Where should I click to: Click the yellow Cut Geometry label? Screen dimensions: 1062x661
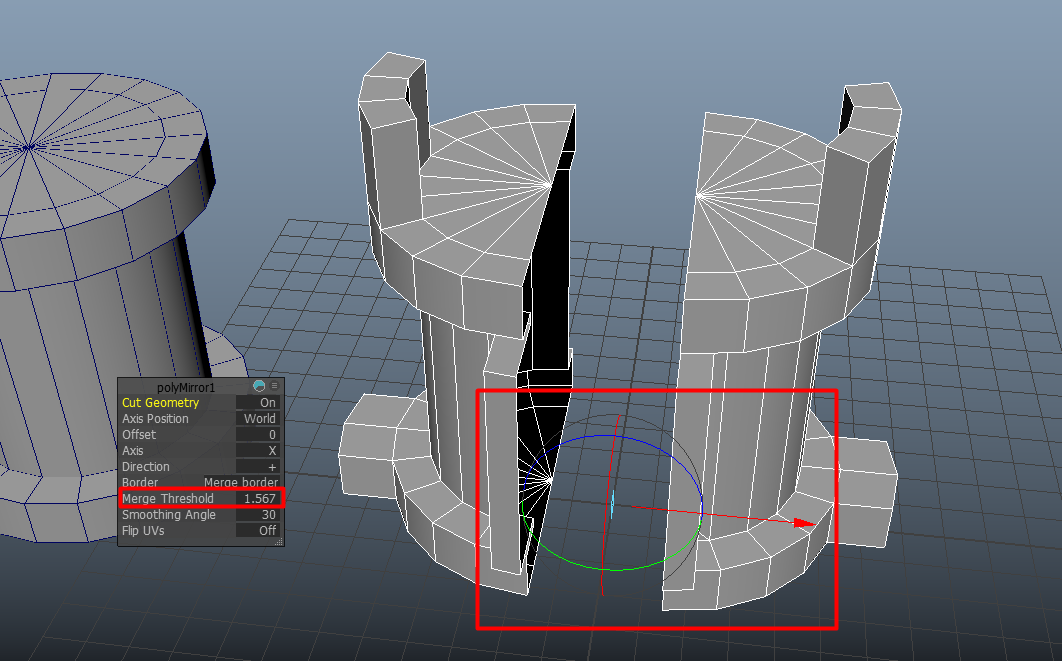159,402
